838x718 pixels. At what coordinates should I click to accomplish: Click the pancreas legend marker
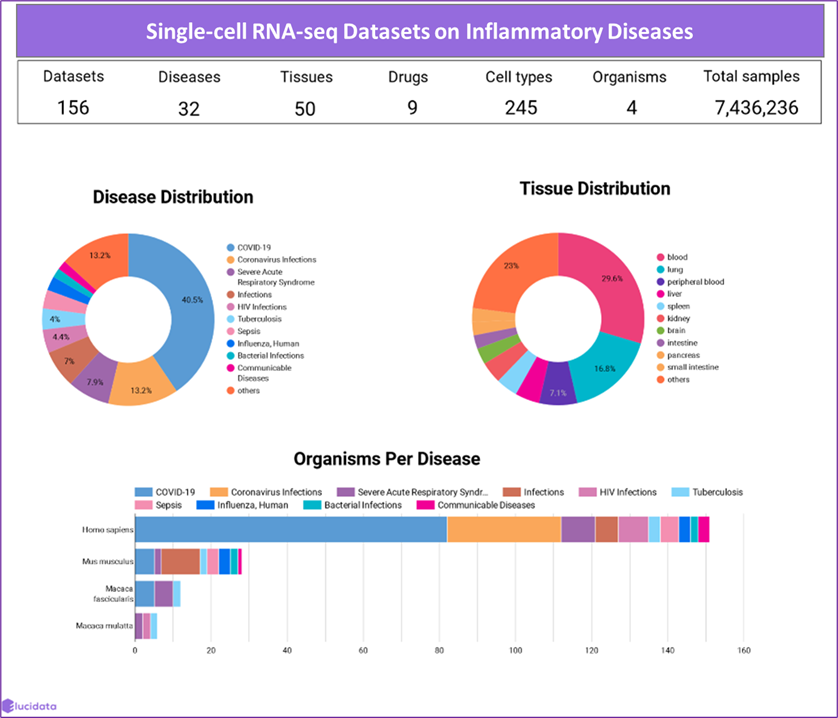pyautogui.click(x=662, y=353)
